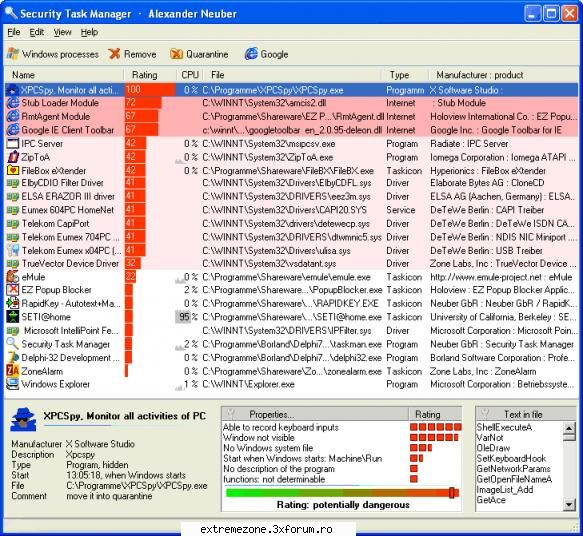The image size is (583, 536).
Task: Sort list by File column header
Action: tap(292, 75)
